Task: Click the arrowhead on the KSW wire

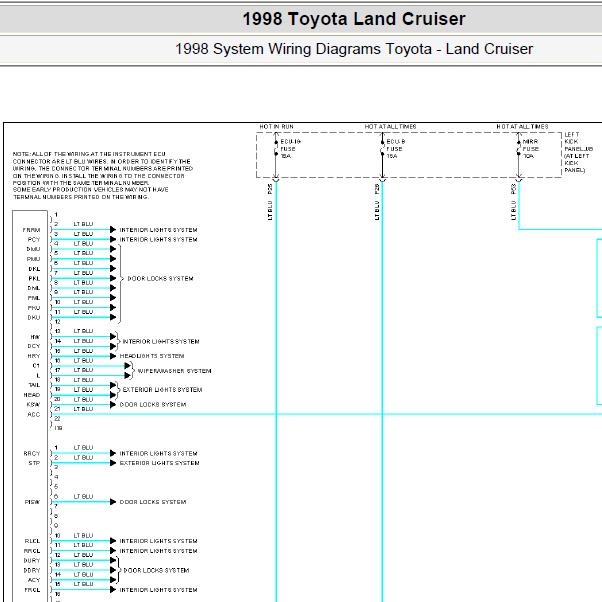Action: pyautogui.click(x=113, y=405)
